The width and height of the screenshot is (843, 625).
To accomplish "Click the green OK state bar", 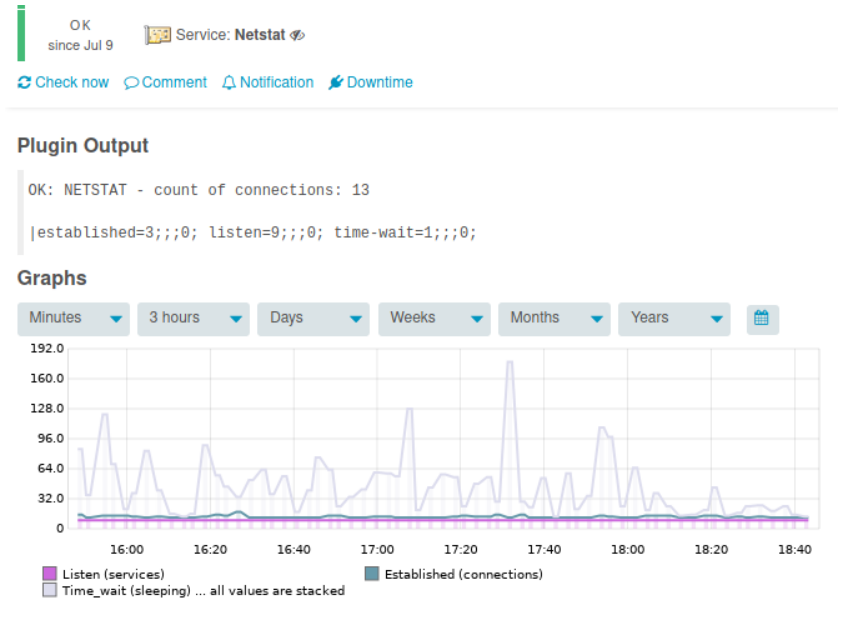I will [22, 33].
